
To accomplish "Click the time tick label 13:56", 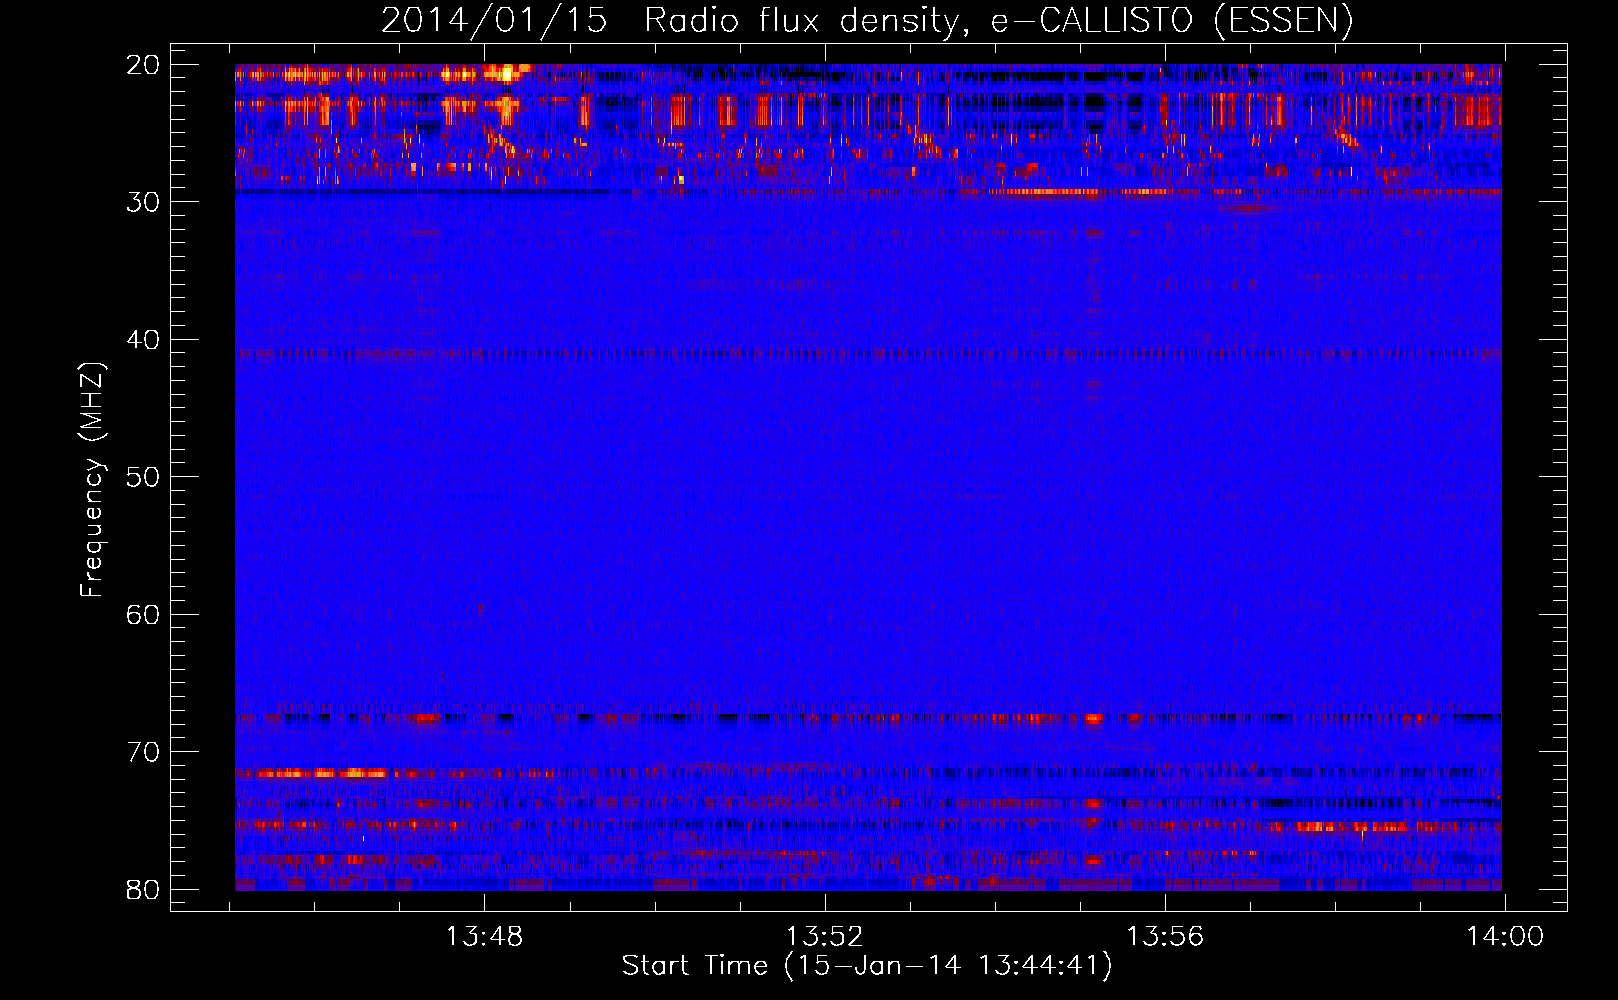I will point(1165,937).
